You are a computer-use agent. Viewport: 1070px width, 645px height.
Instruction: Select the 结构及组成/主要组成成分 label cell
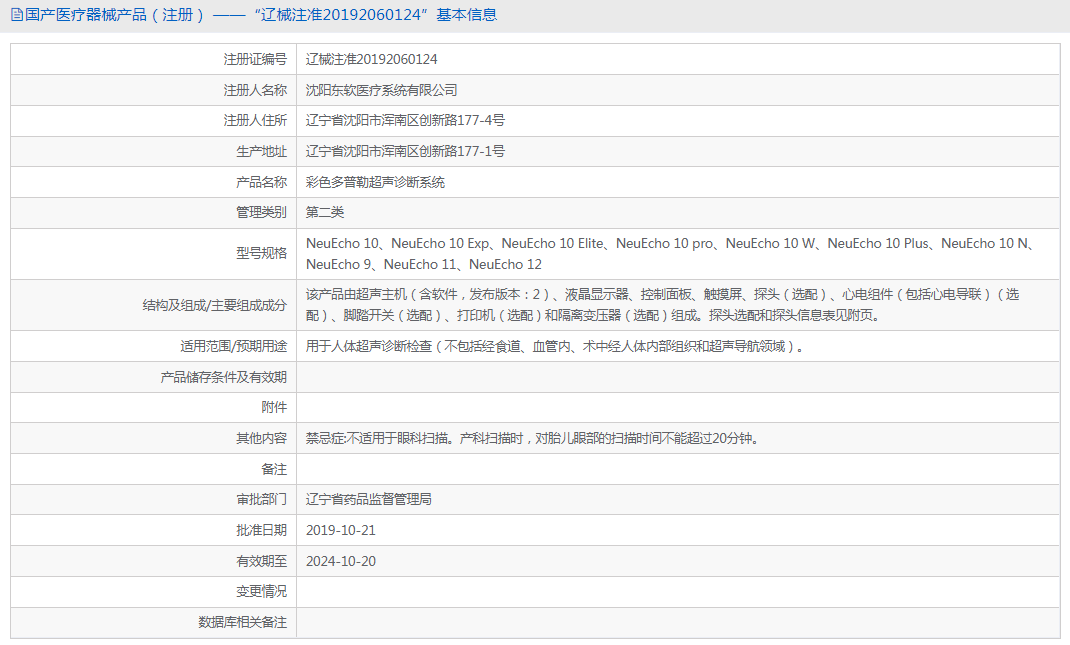[x=215, y=305]
